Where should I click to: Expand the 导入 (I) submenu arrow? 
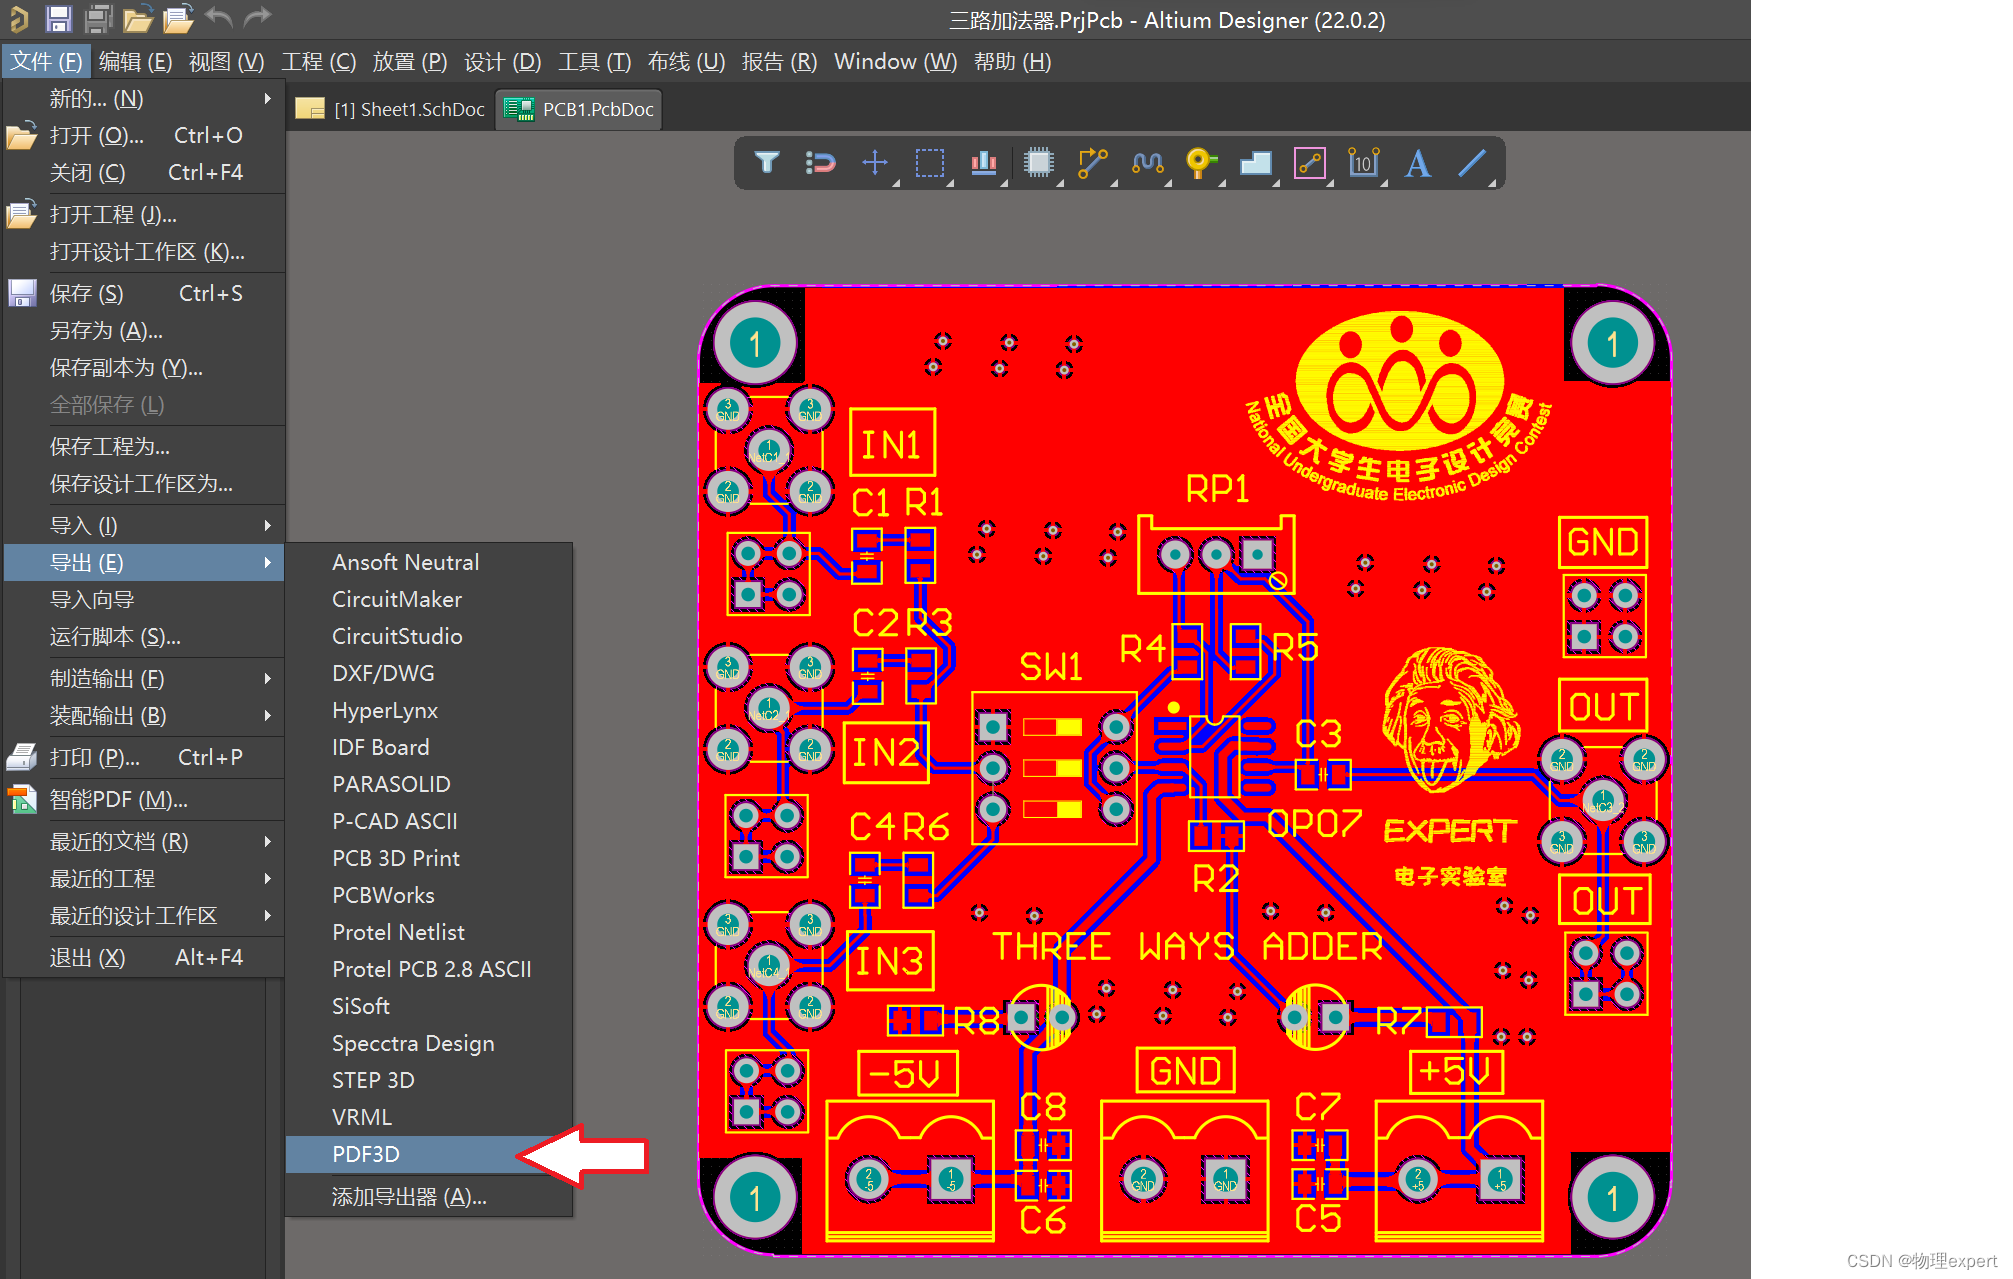tap(267, 525)
